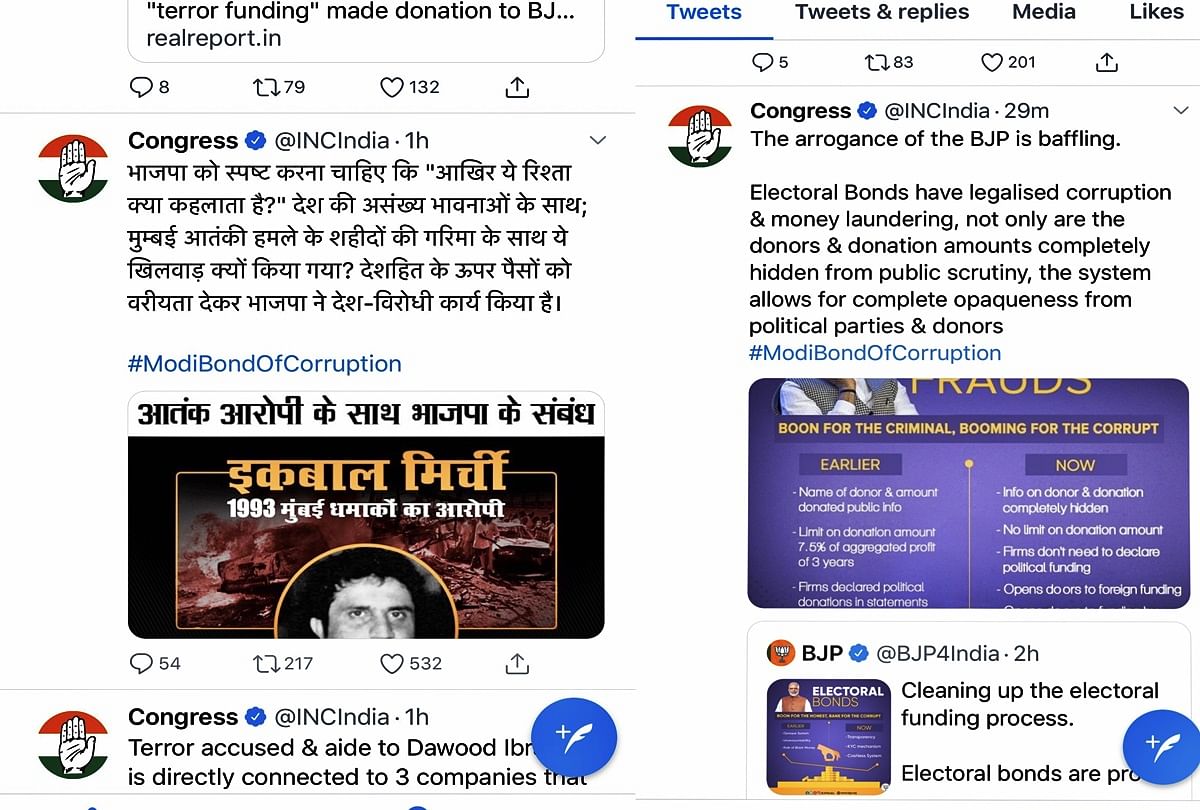
Task: Open the realreport.in link card
Action: (x=366, y=28)
